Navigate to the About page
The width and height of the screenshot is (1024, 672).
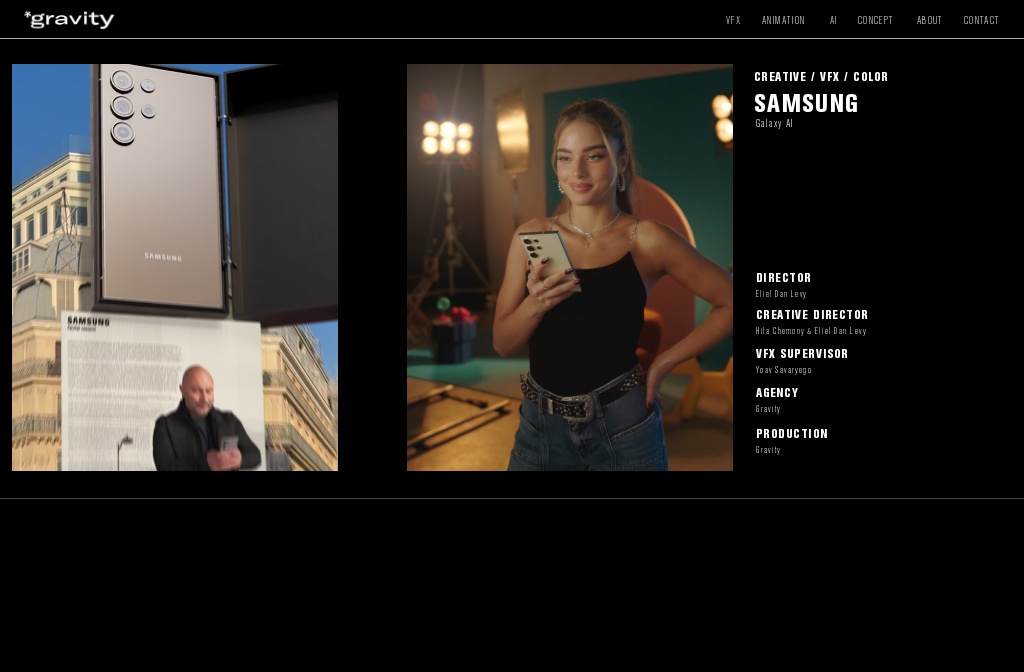tap(929, 20)
